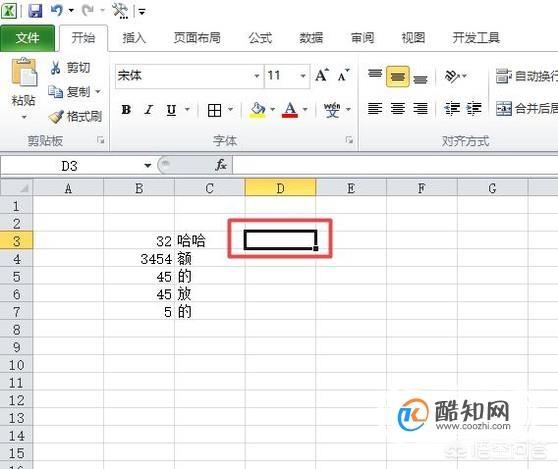The height and width of the screenshot is (469, 558).
Task: Click the text Orientation icon
Action: coord(452,76)
